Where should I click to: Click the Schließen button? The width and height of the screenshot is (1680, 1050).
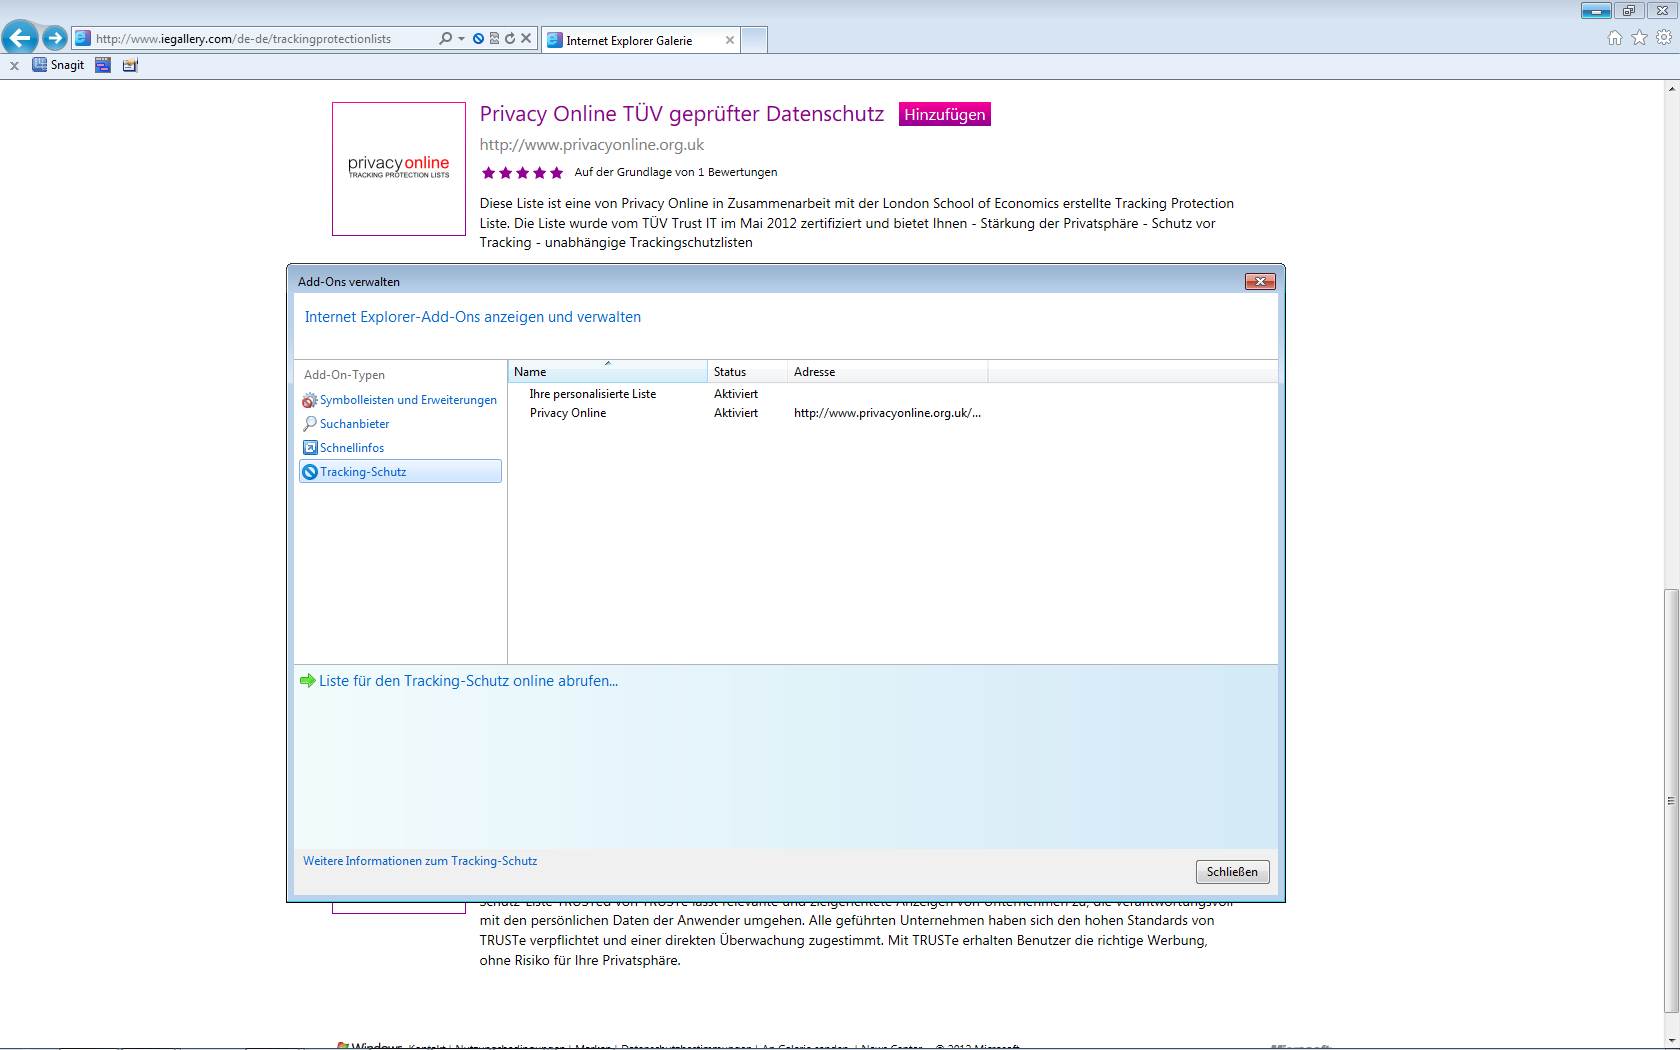[1233, 872]
